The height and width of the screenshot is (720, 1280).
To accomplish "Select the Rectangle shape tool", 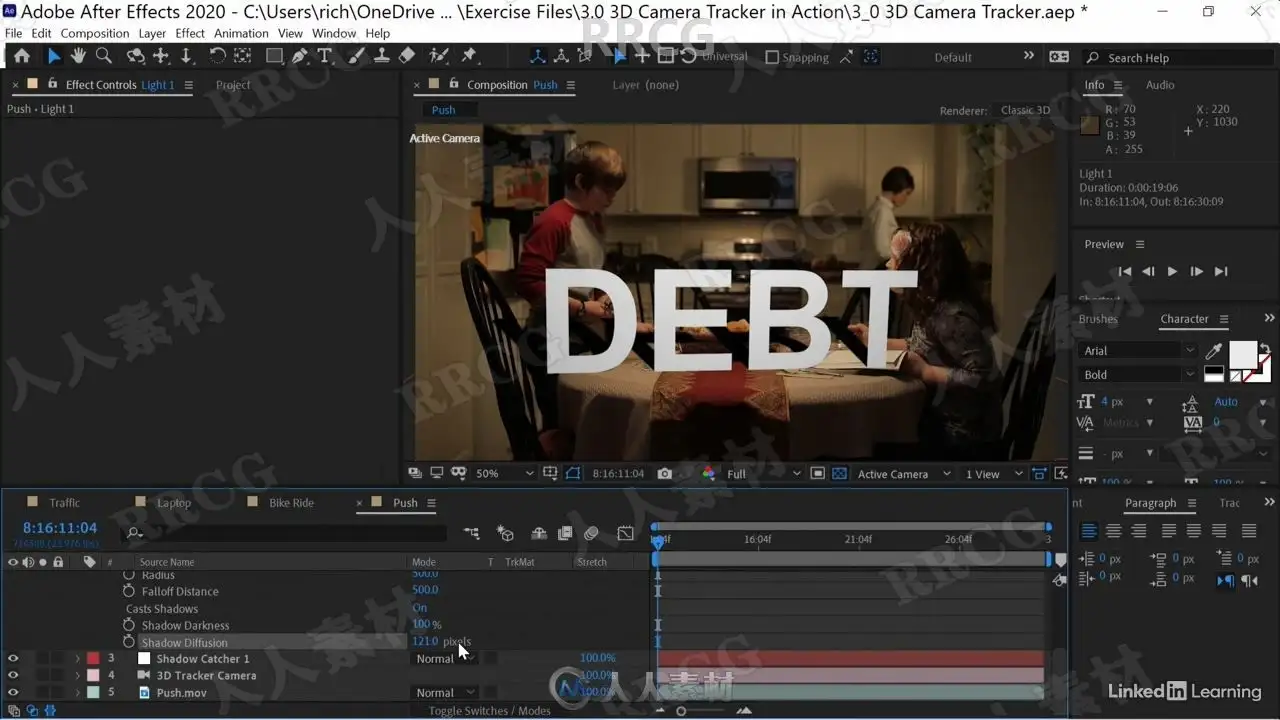I will (x=274, y=57).
